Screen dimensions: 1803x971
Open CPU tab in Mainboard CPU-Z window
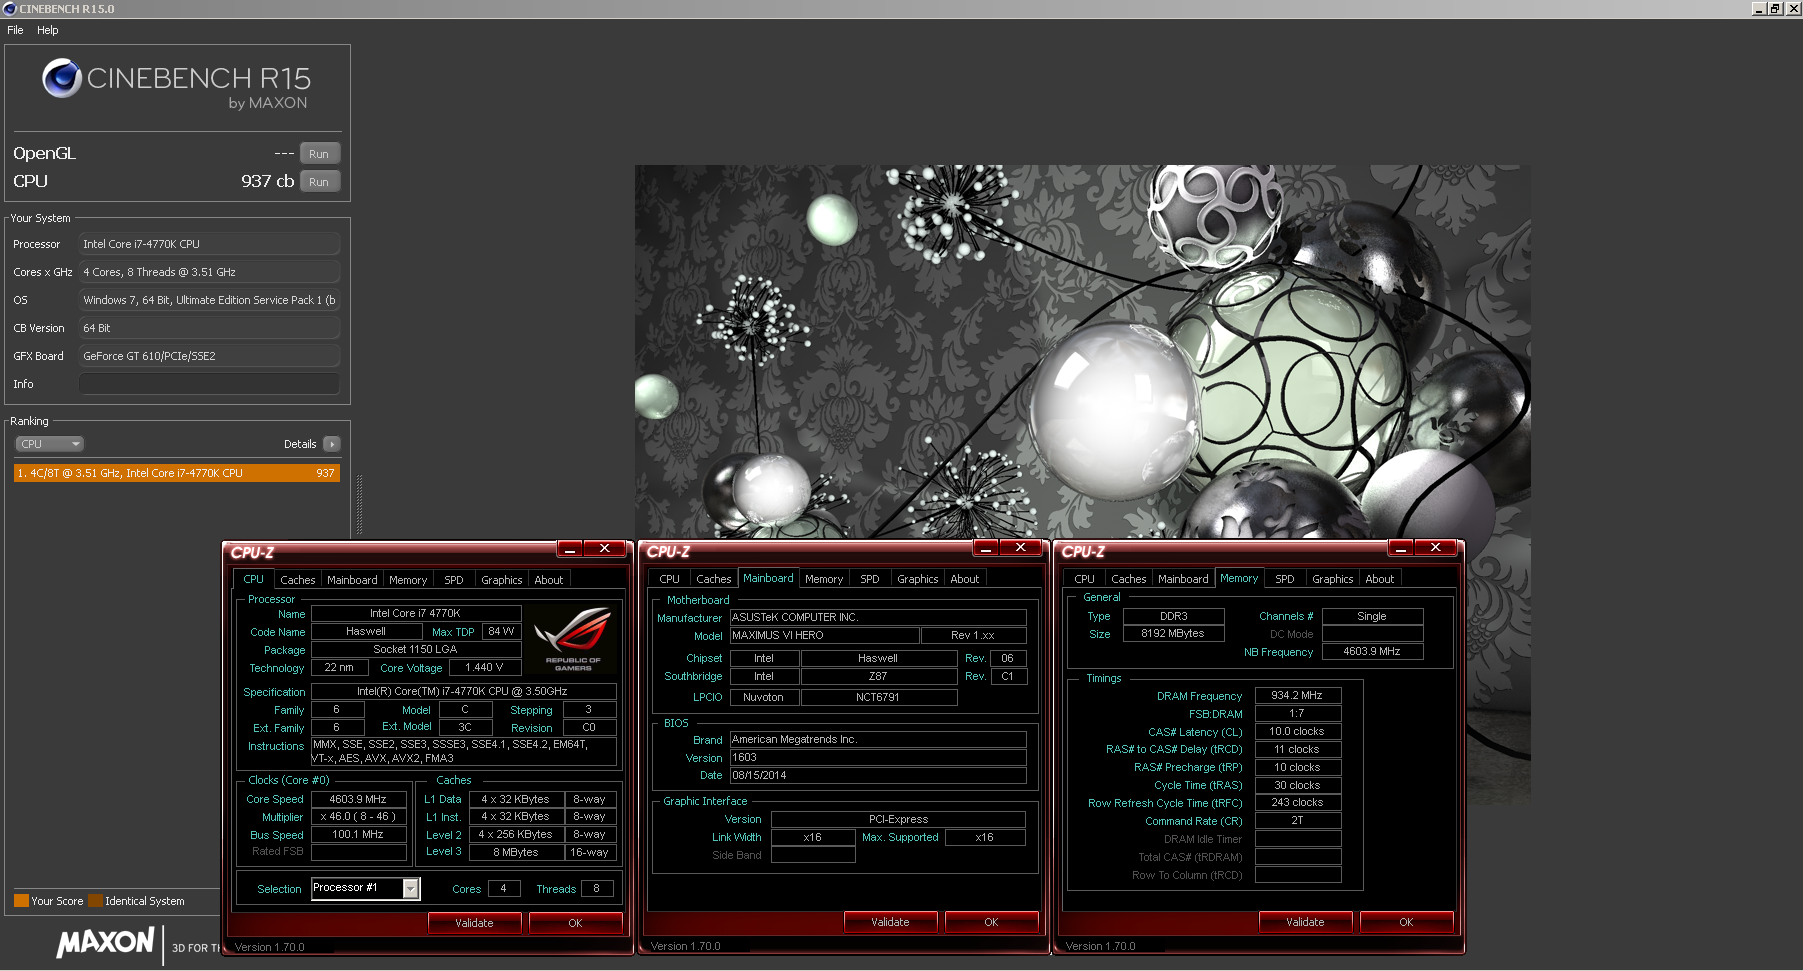click(669, 579)
